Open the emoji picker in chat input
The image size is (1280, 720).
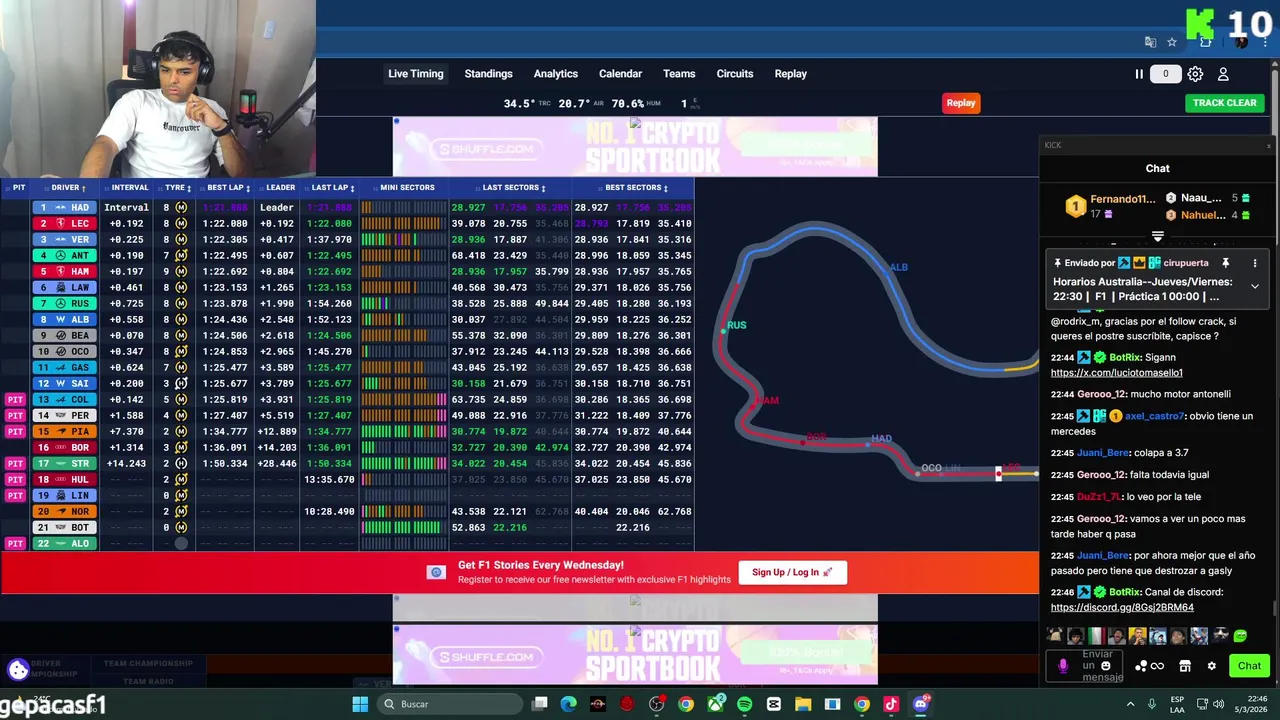[1105, 666]
